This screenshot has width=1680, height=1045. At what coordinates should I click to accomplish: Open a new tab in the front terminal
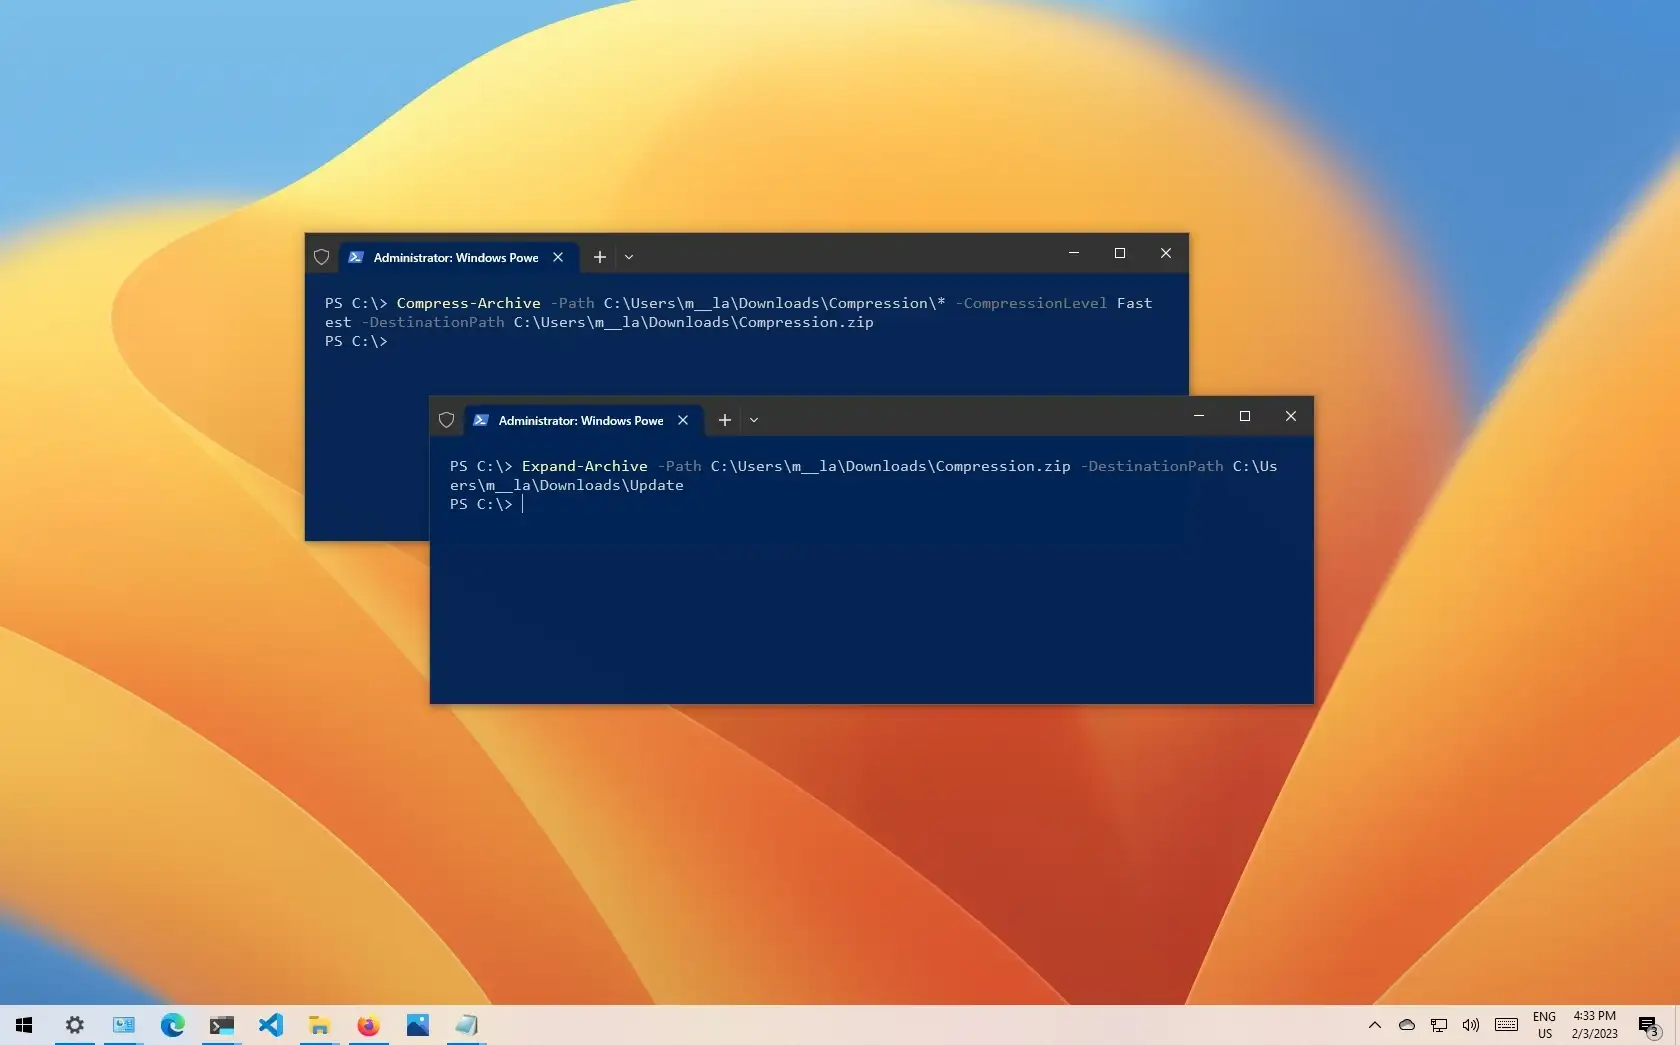pyautogui.click(x=724, y=420)
